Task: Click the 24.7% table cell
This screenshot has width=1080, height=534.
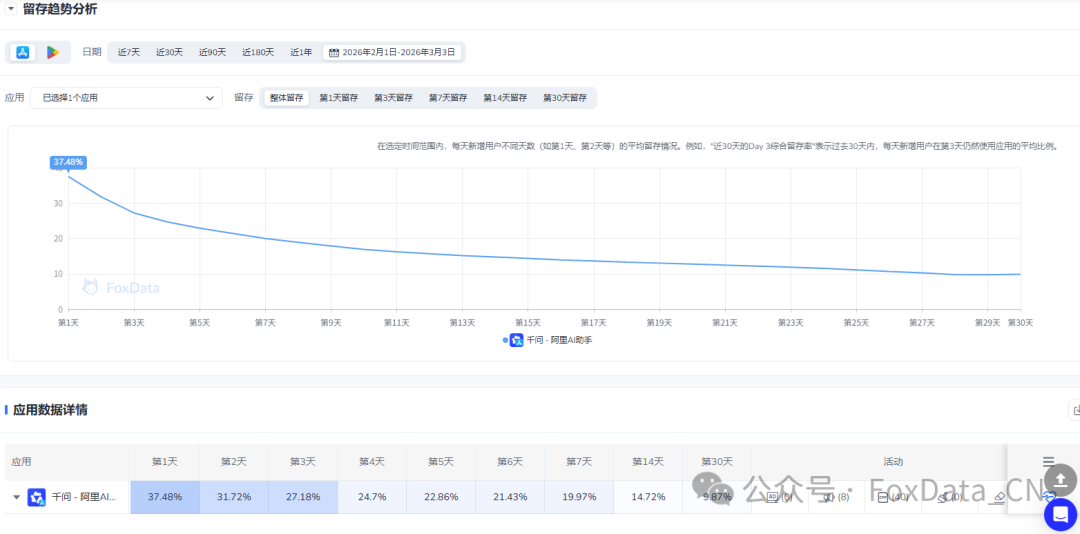Action: pos(372,497)
